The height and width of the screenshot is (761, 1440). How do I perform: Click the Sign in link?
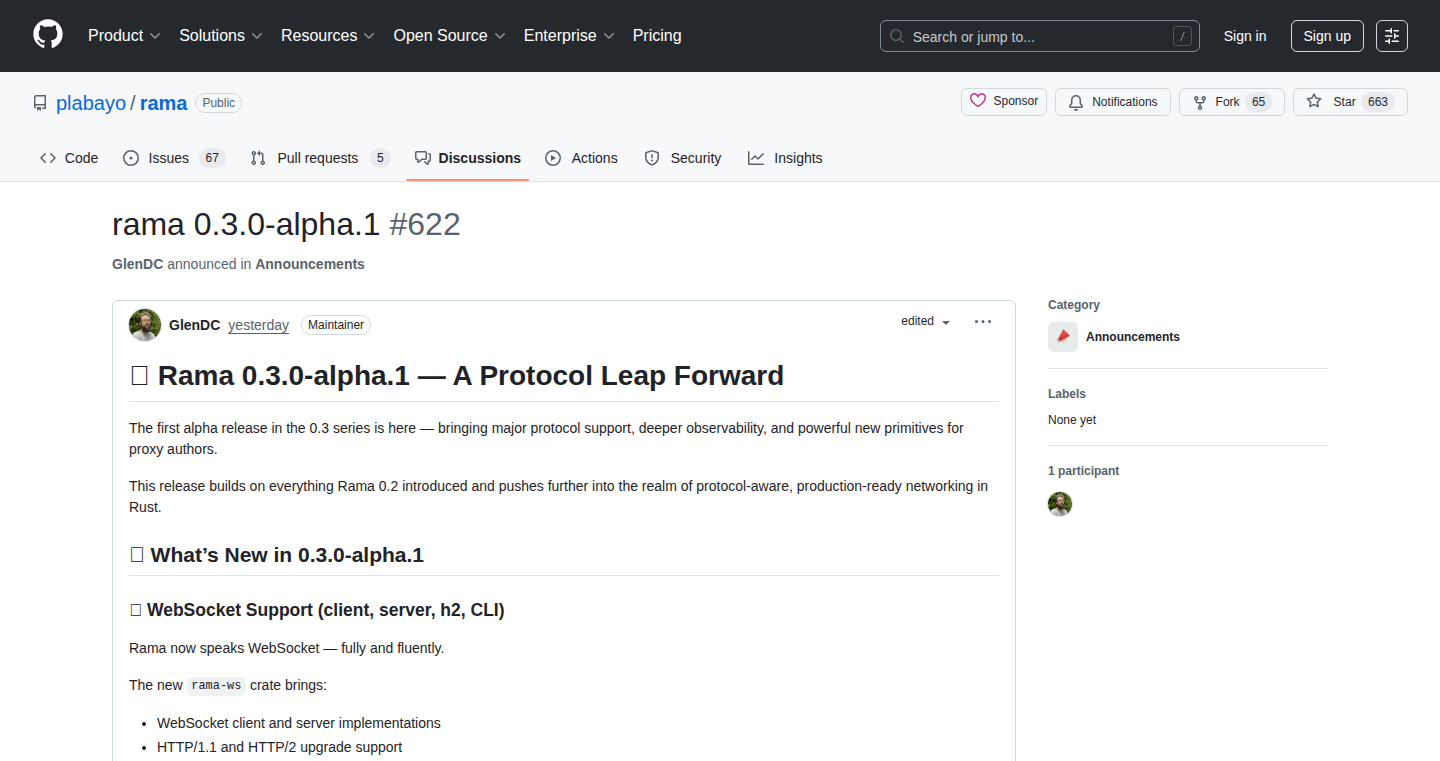(x=1245, y=36)
